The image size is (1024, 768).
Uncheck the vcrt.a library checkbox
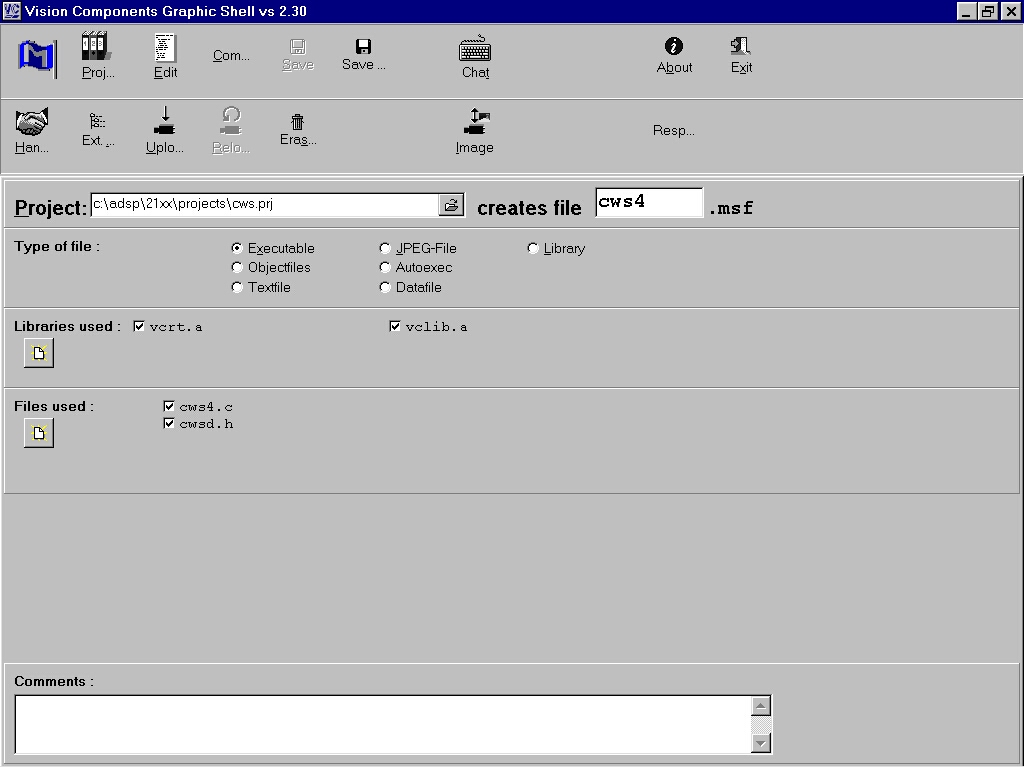coord(138,326)
